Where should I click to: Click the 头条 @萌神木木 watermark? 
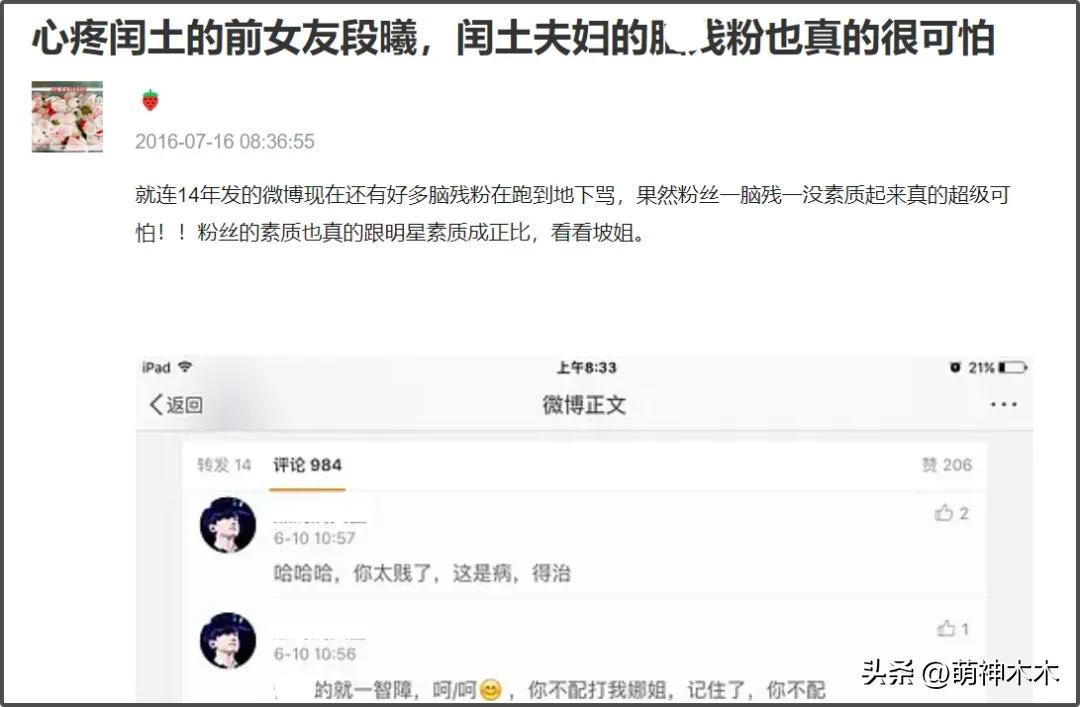960,673
